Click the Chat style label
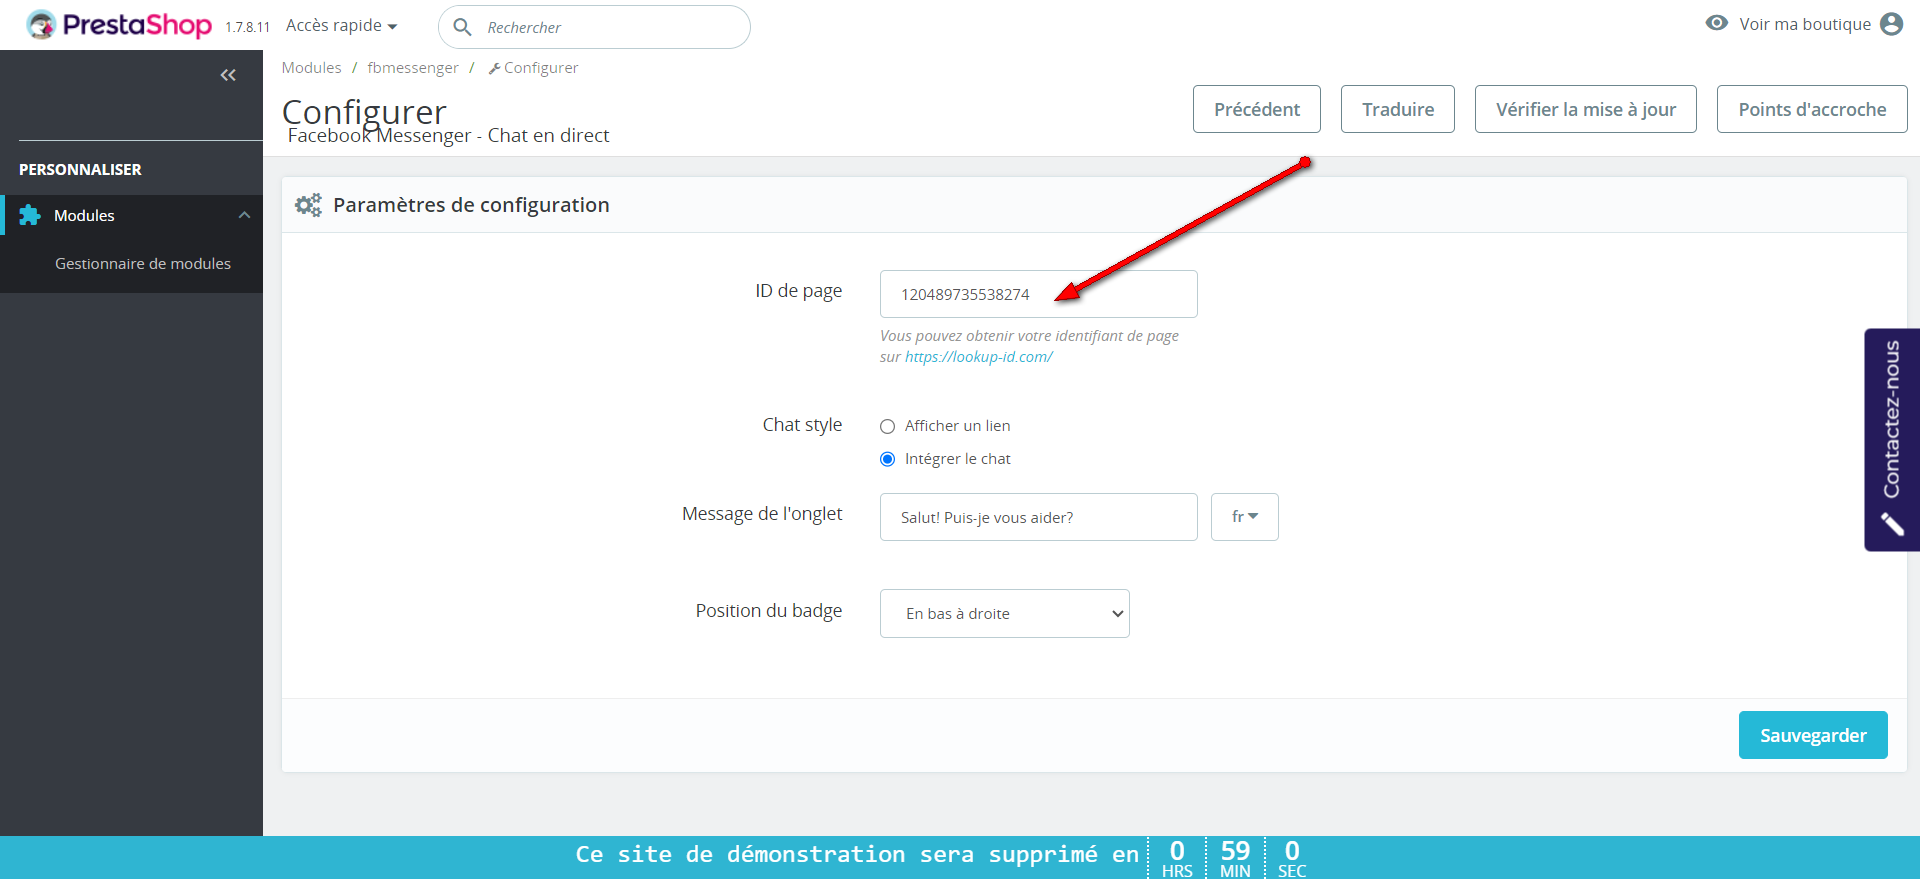1920x879 pixels. pyautogui.click(x=802, y=425)
